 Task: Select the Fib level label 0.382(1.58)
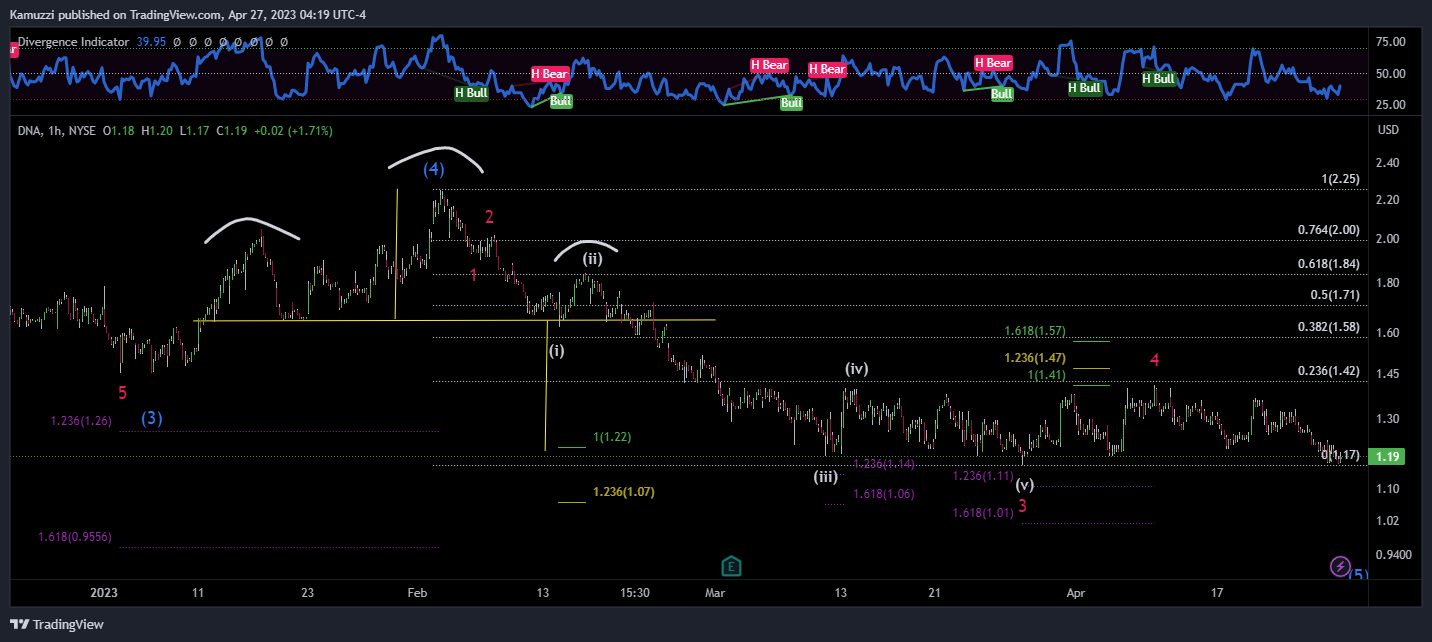click(x=1329, y=327)
